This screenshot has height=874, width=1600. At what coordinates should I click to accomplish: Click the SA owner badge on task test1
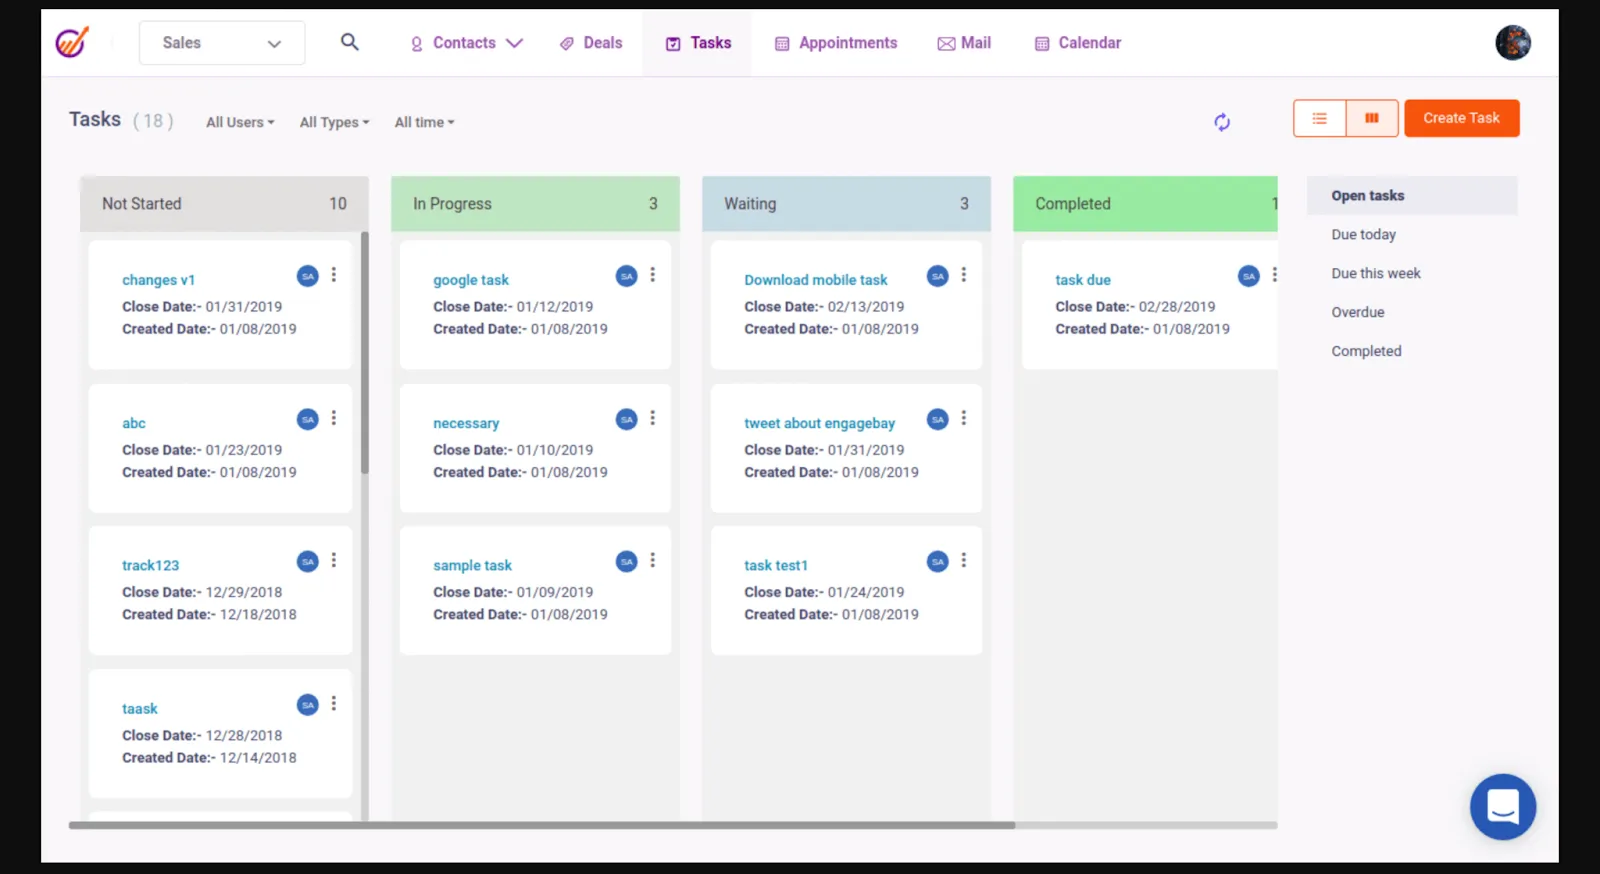click(938, 562)
